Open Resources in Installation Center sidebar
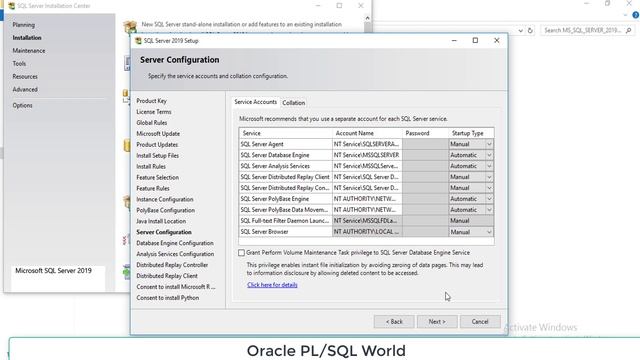The height and width of the screenshot is (360, 640). click(x=25, y=77)
